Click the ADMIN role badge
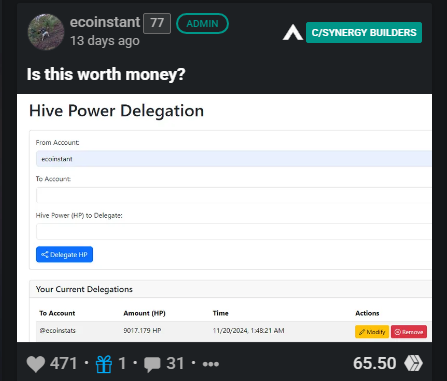This screenshot has height=381, width=447. tap(202, 24)
